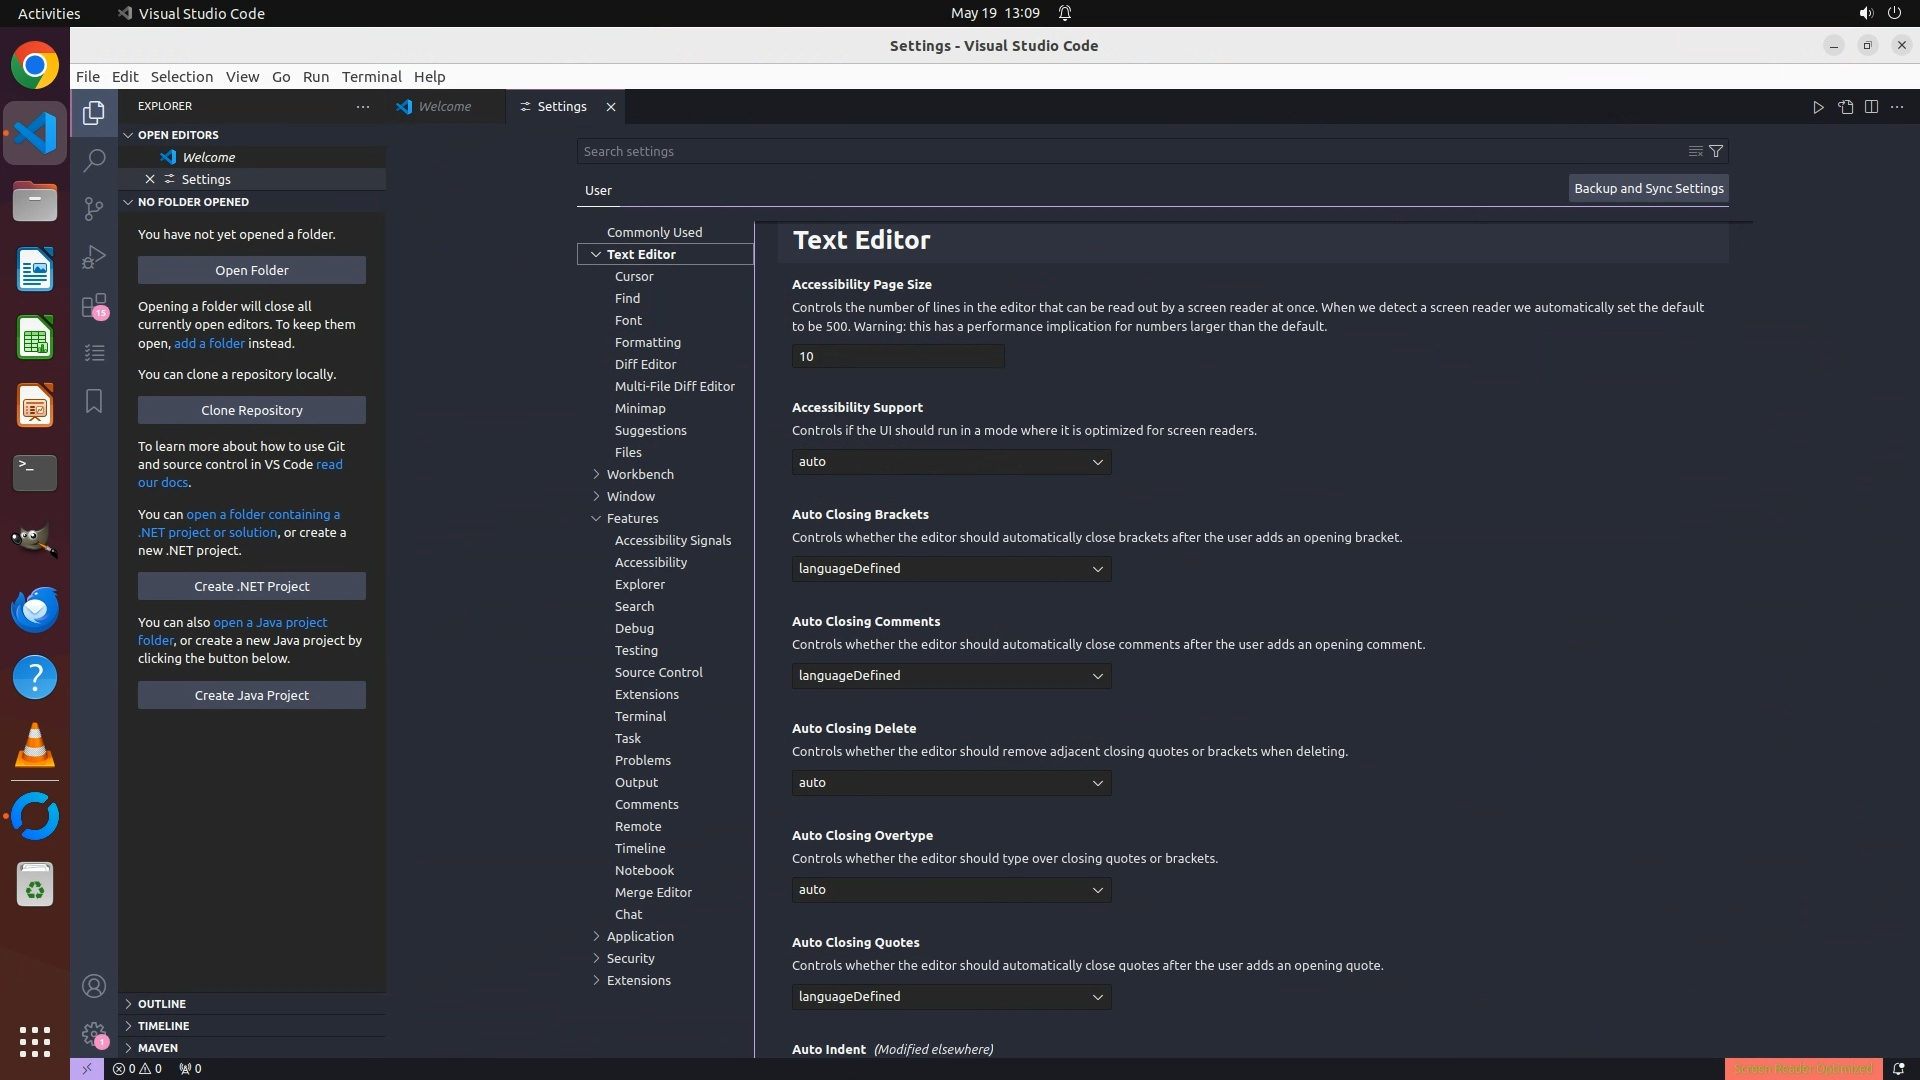Screen dimensions: 1920x1080
Task: Open the Terminal menu
Action: tap(371, 77)
